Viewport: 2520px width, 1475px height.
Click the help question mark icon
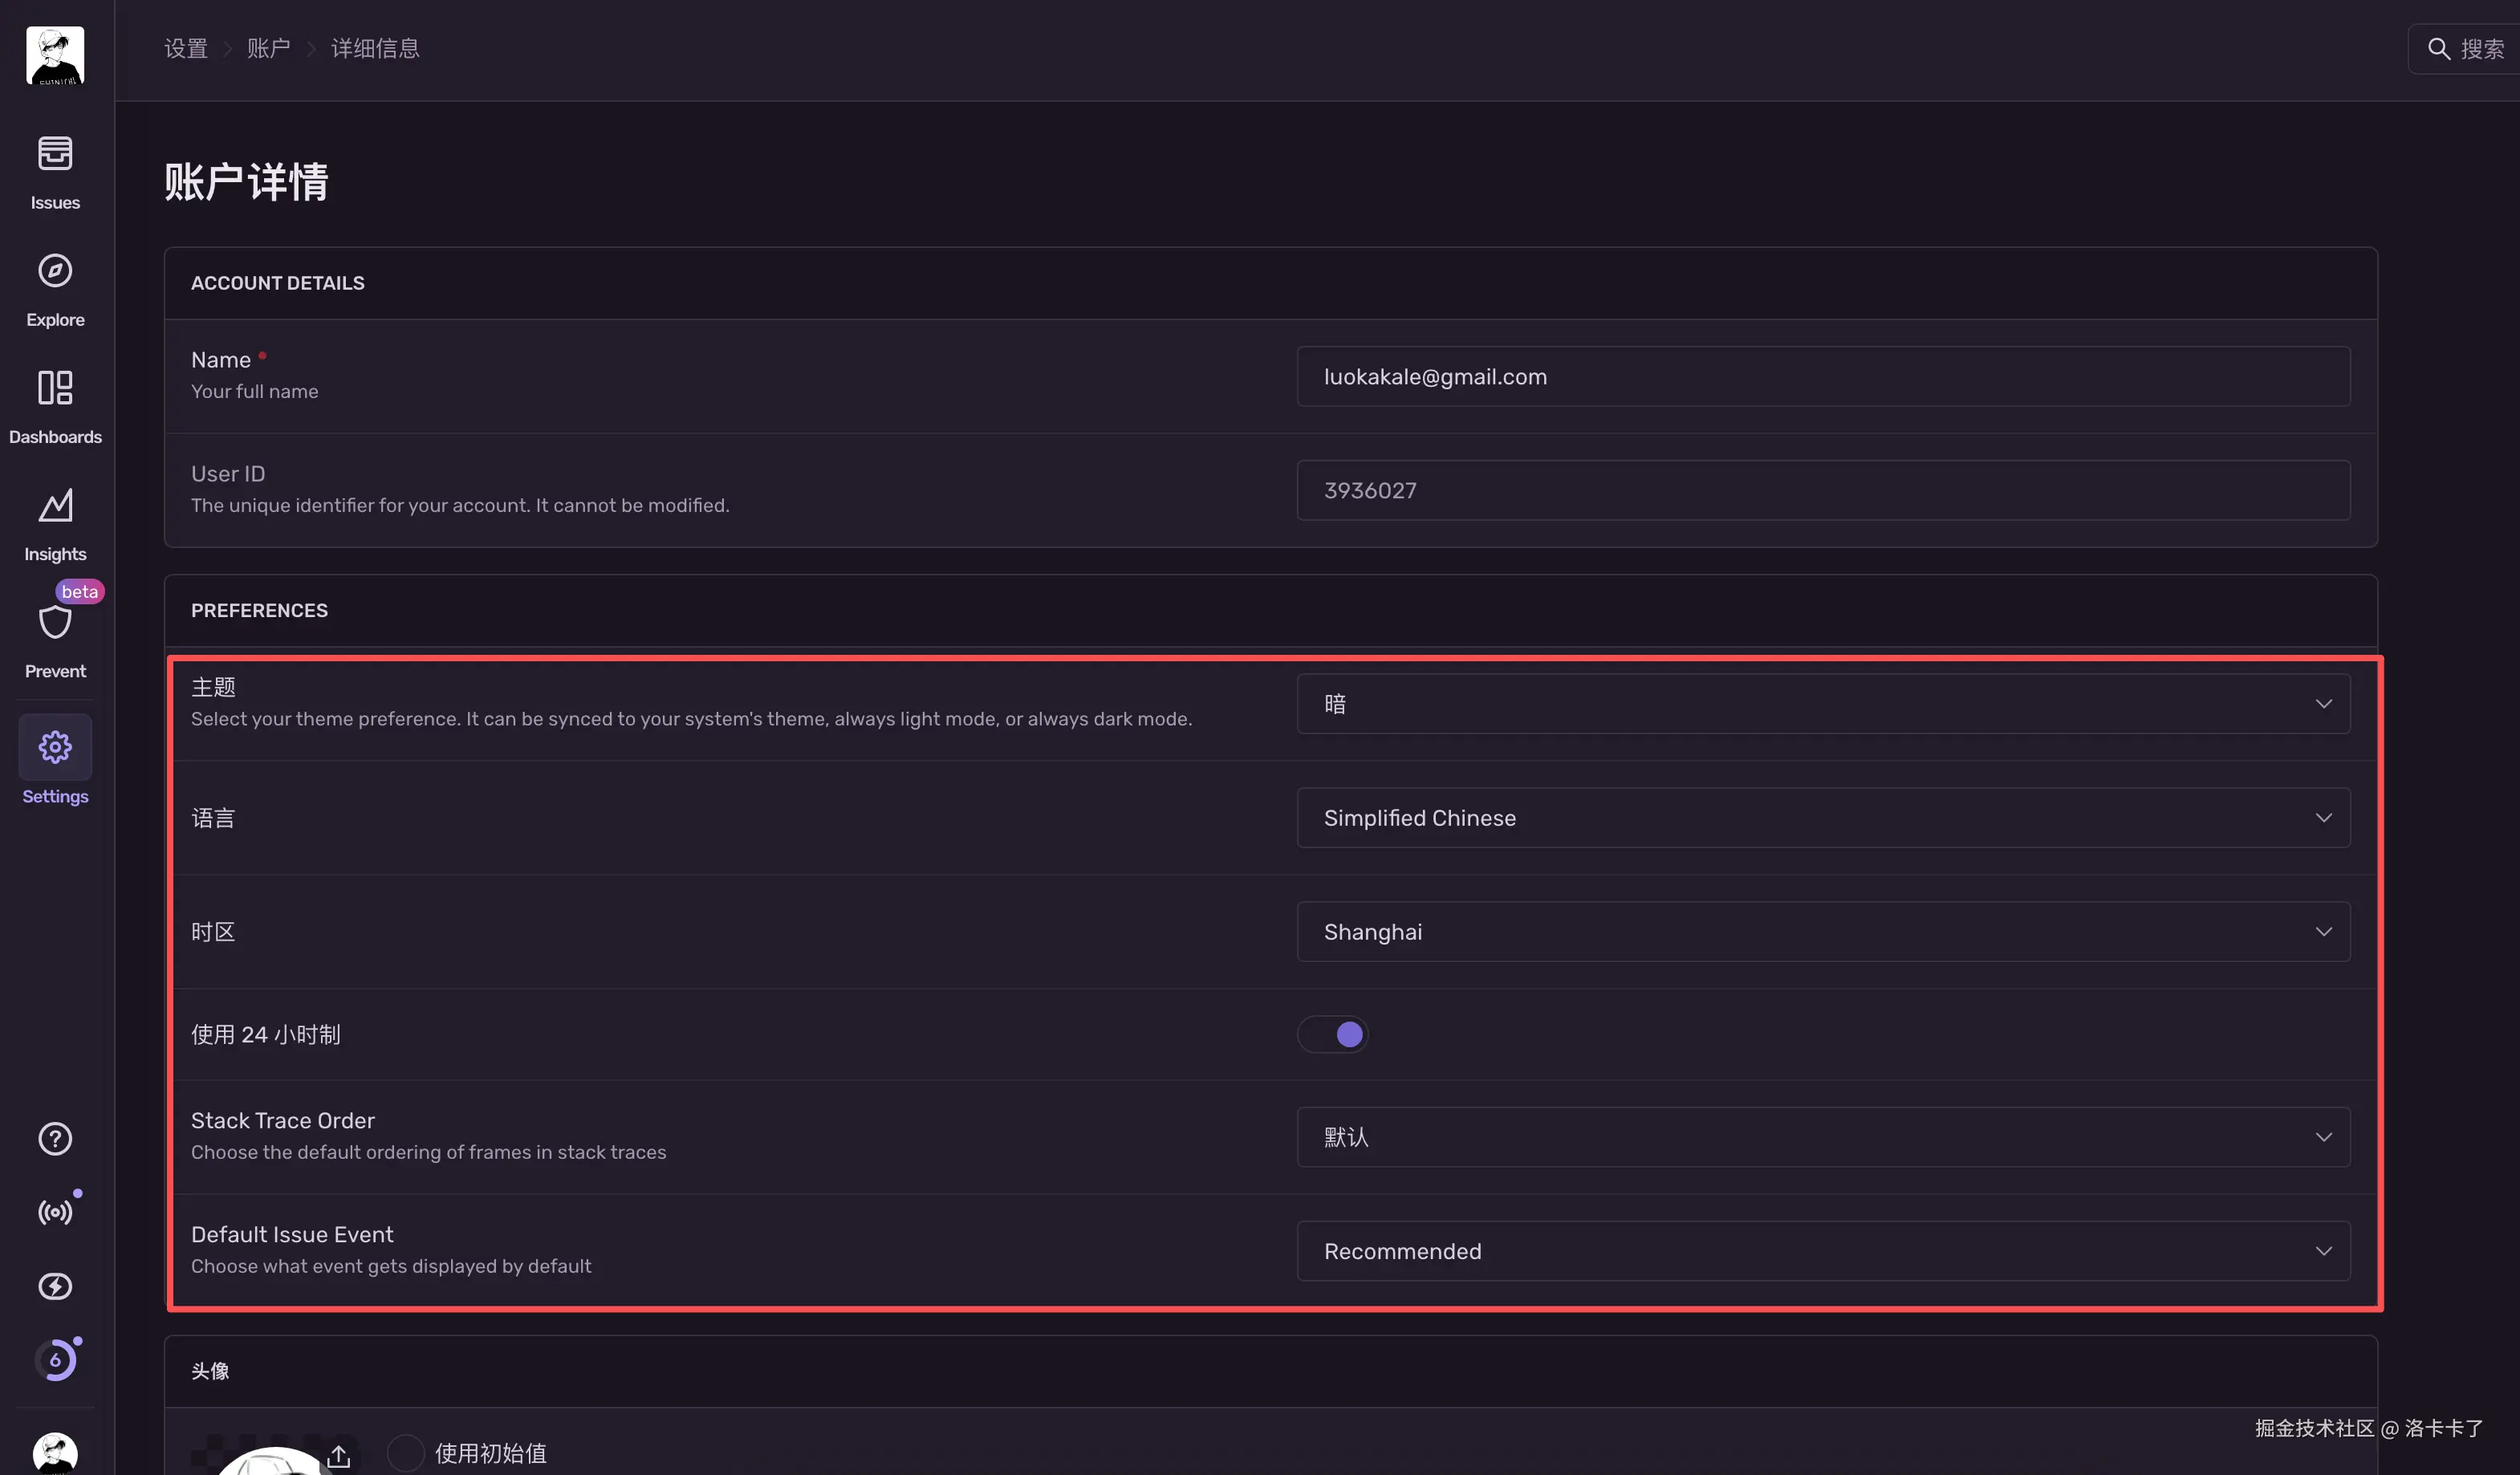point(55,1138)
